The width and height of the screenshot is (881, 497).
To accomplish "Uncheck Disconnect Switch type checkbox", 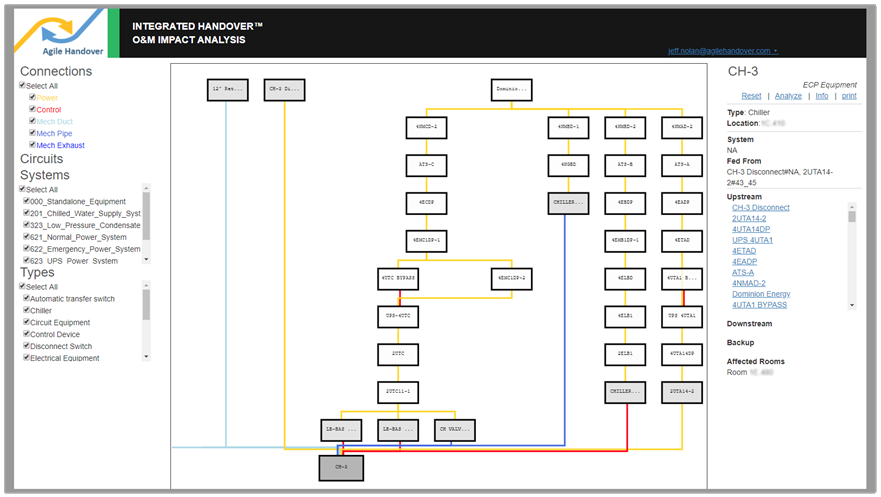I will click(x=26, y=345).
